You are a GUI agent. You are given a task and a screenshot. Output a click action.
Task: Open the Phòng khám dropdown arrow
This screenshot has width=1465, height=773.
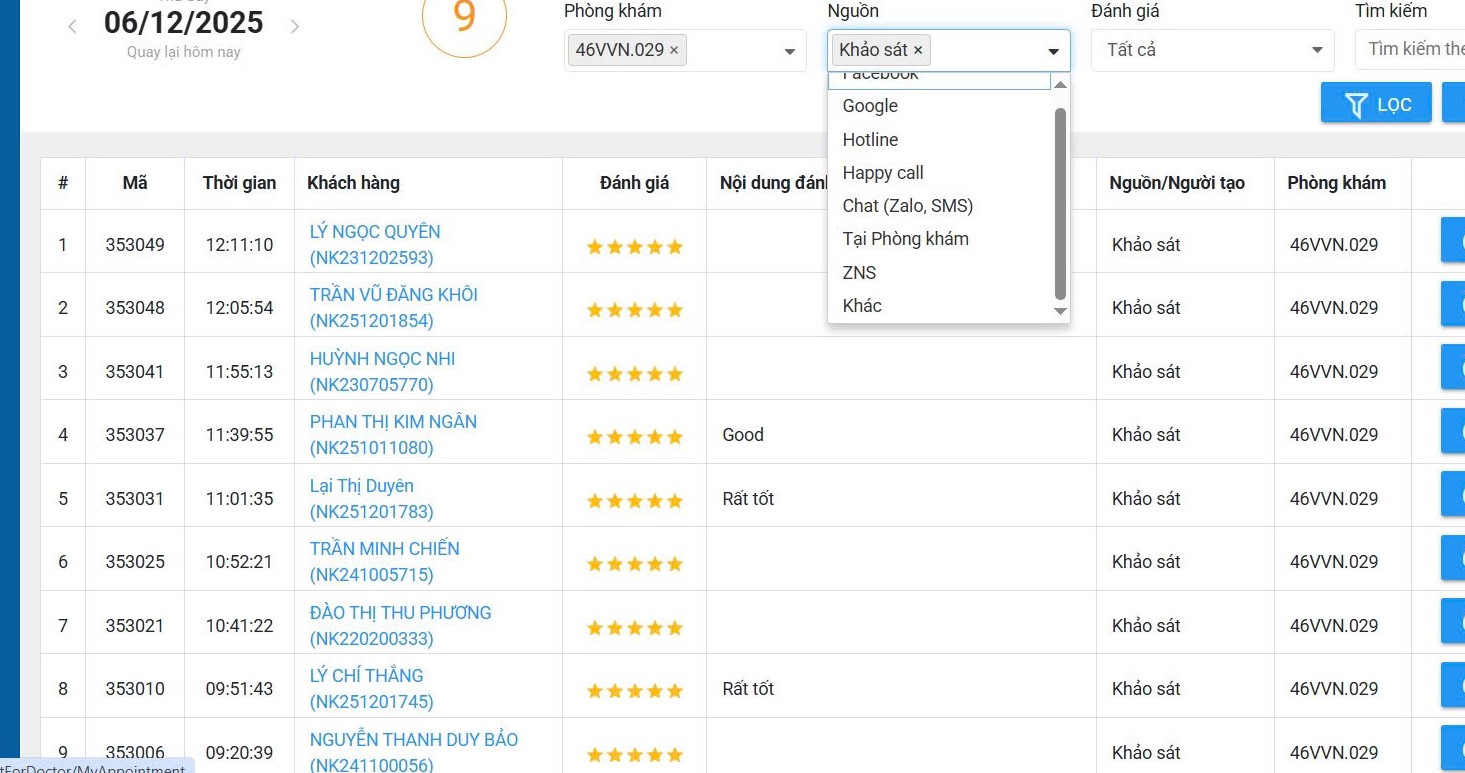[789, 51]
